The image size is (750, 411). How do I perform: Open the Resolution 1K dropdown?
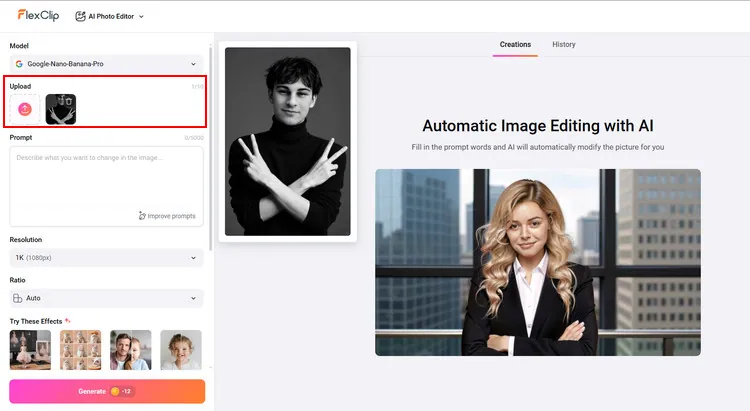(x=106, y=258)
